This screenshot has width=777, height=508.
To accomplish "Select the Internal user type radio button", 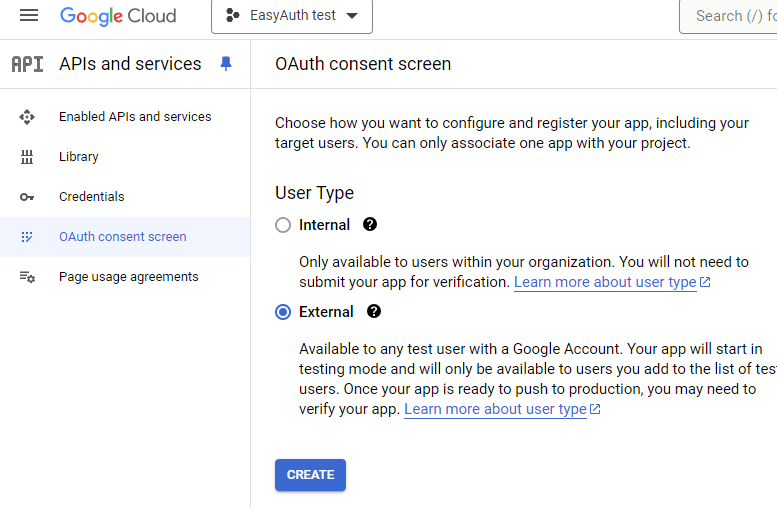I will (283, 225).
